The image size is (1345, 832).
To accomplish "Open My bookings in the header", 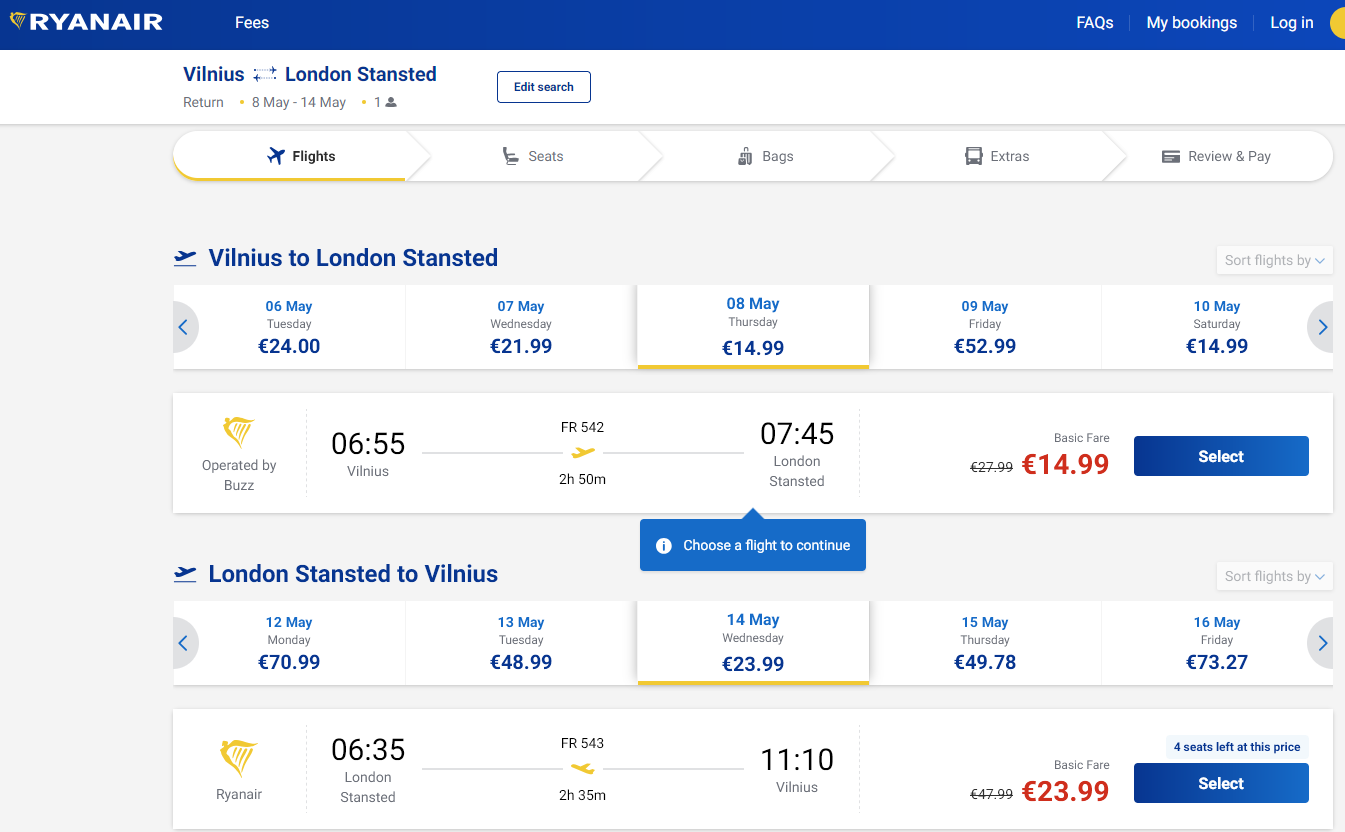I will [x=1191, y=23].
